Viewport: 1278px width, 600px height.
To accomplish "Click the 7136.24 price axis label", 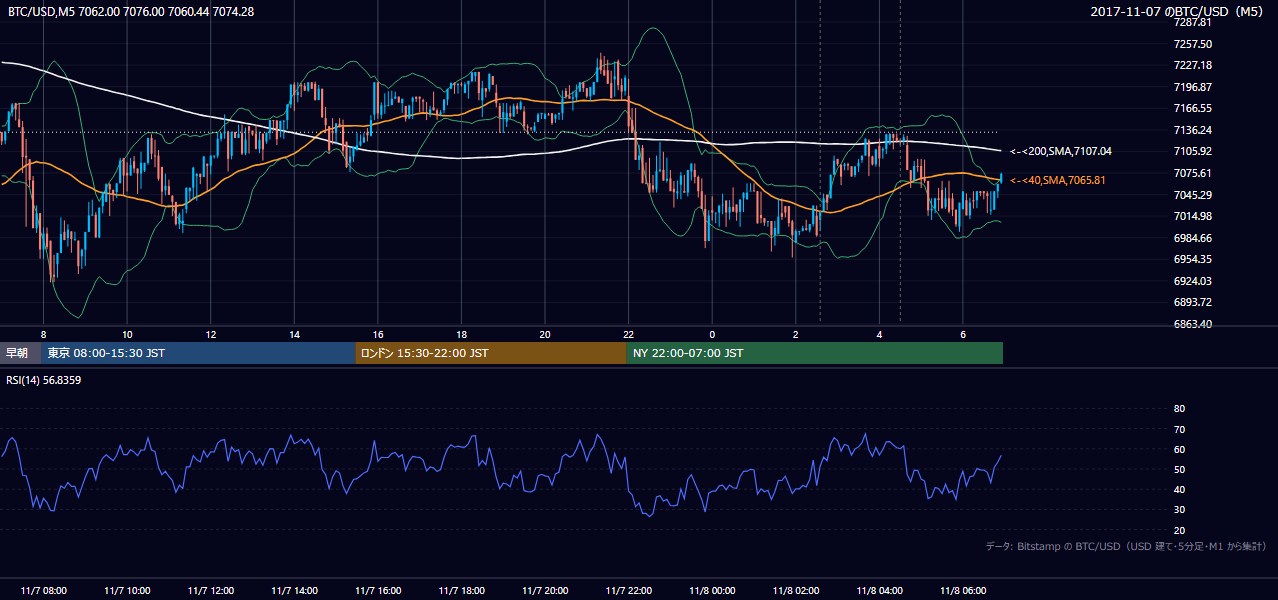I will [x=1193, y=130].
